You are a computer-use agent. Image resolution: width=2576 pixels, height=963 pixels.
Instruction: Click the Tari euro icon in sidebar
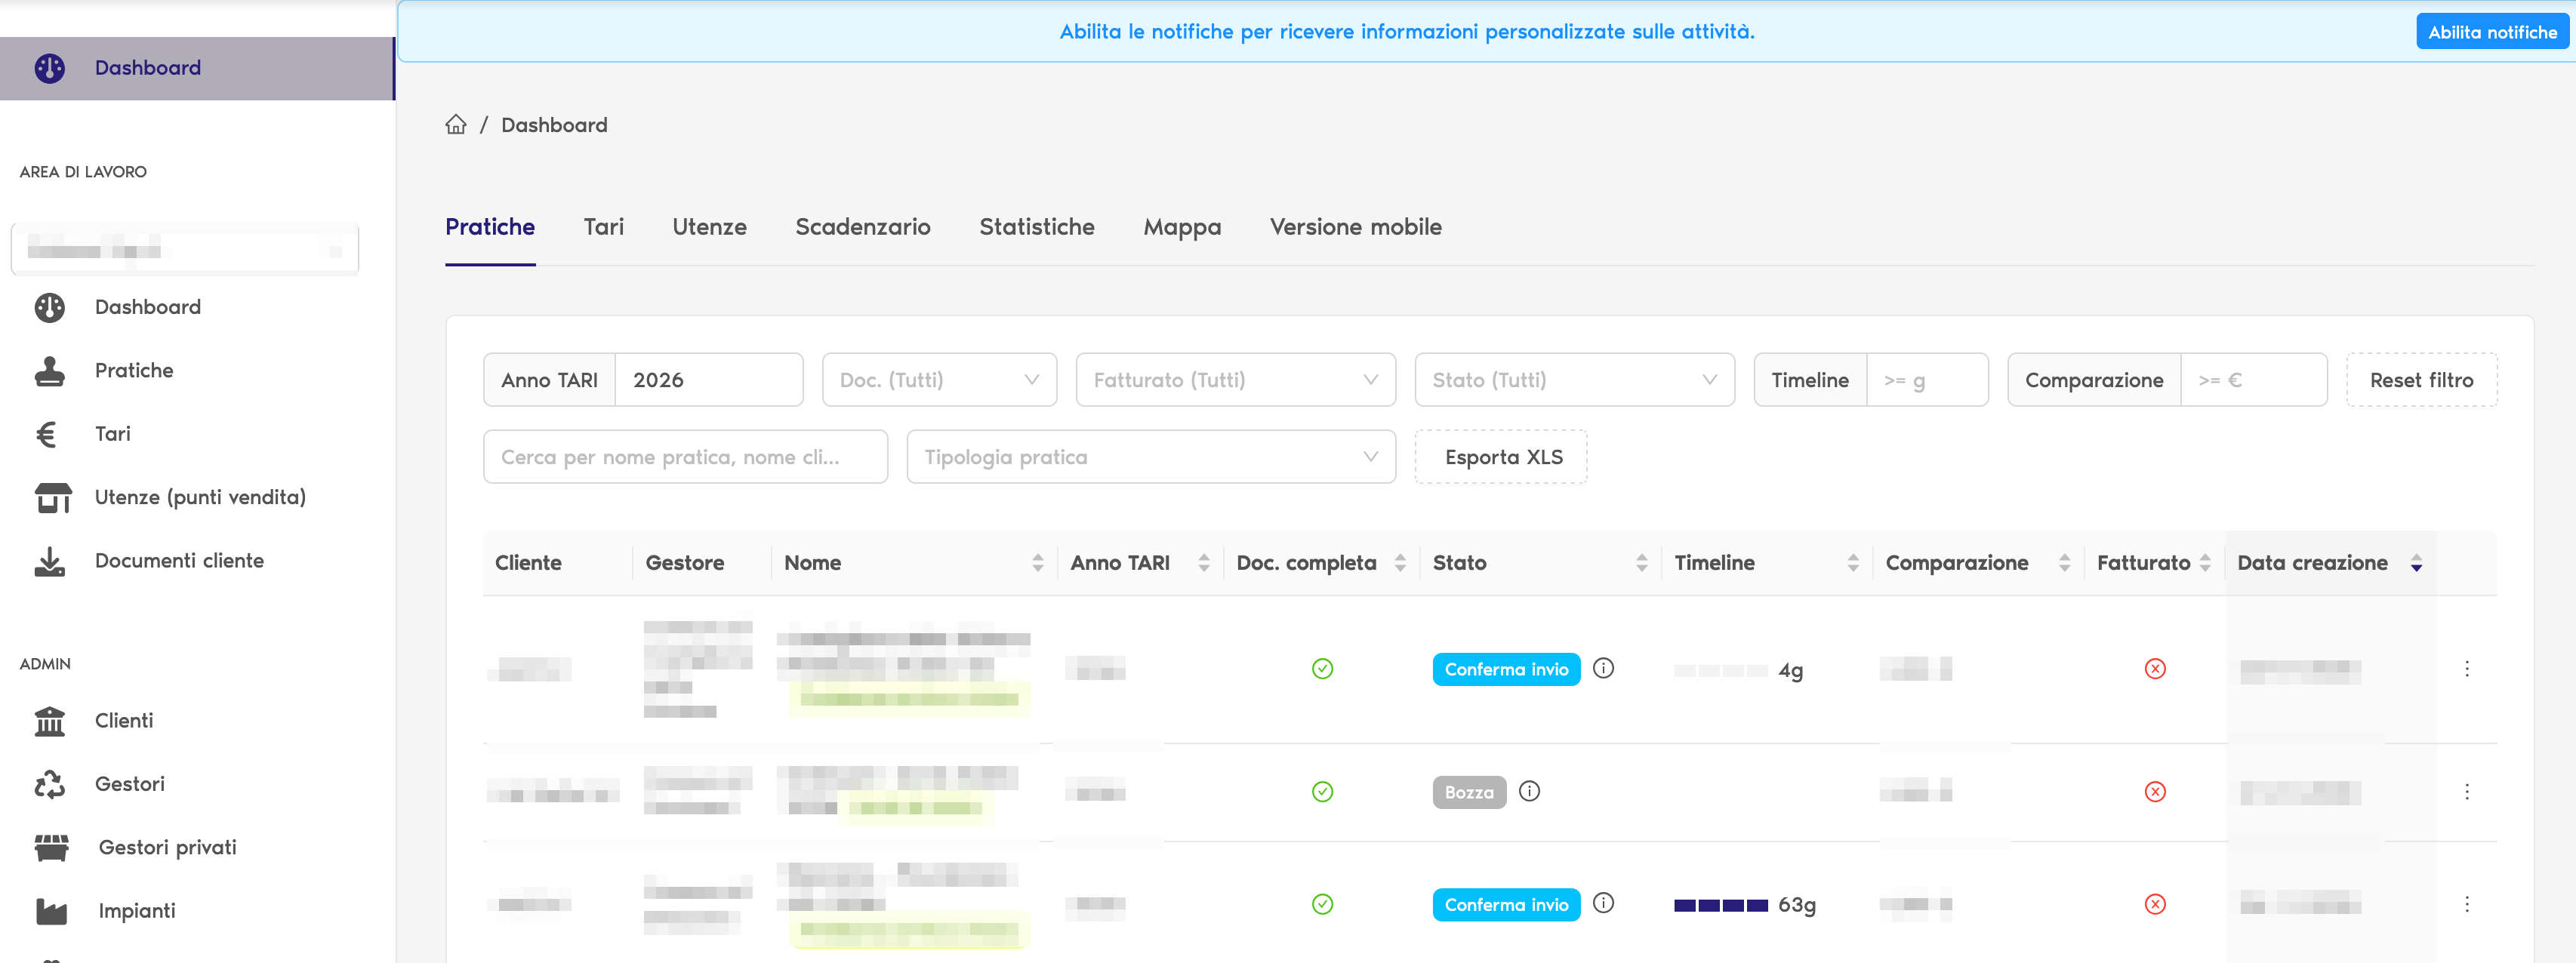(x=46, y=434)
